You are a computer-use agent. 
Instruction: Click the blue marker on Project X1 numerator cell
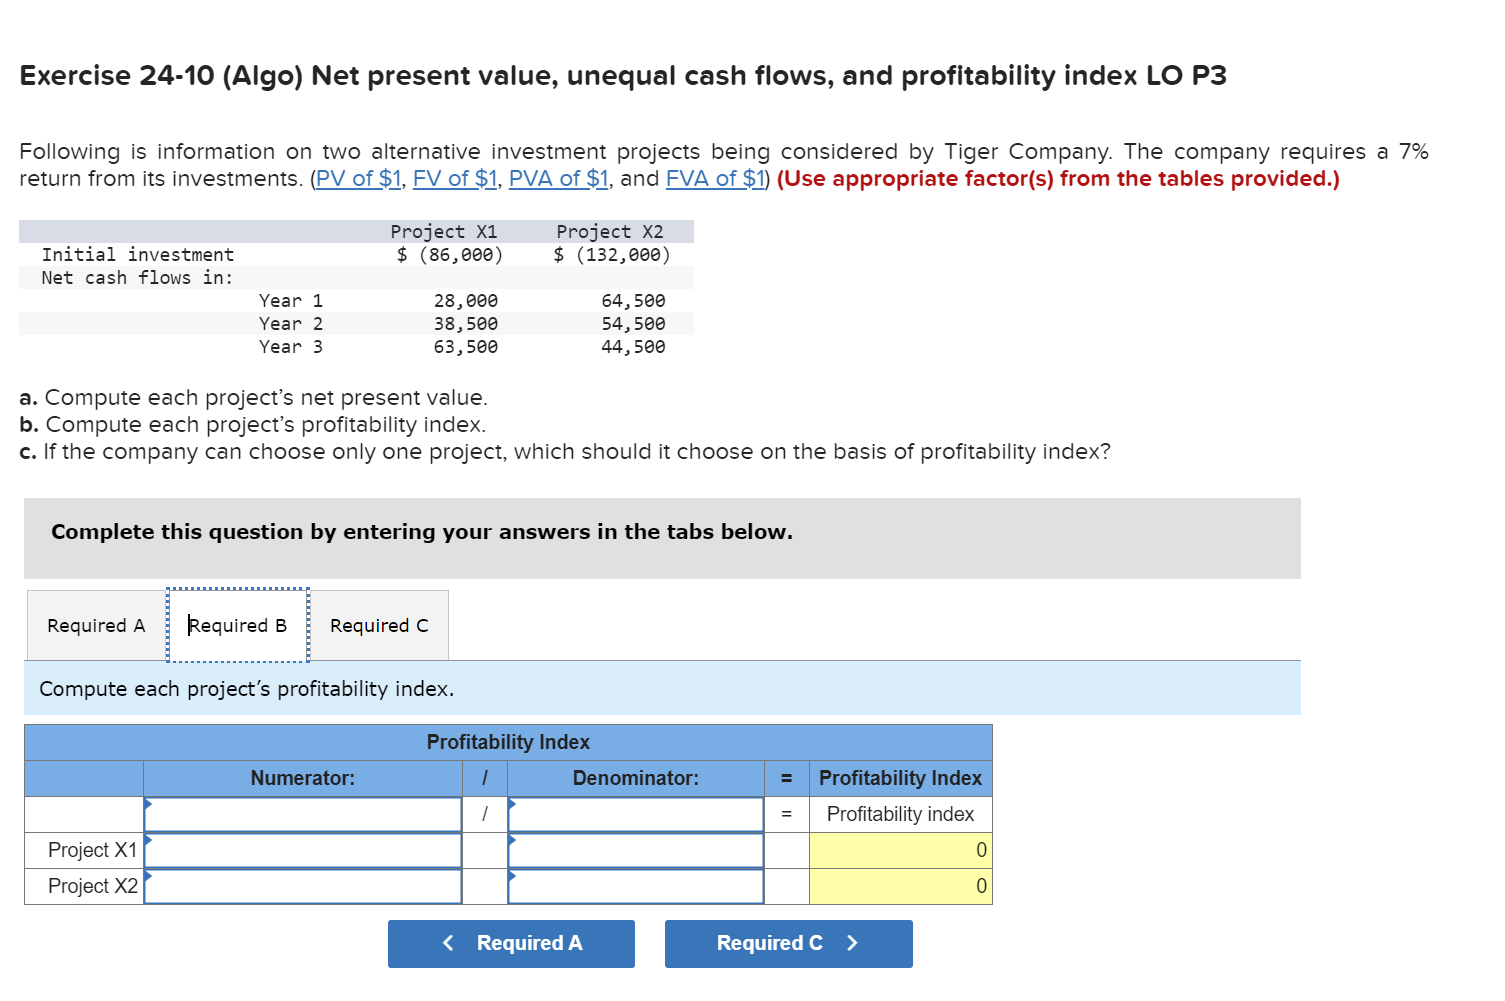pos(148,840)
